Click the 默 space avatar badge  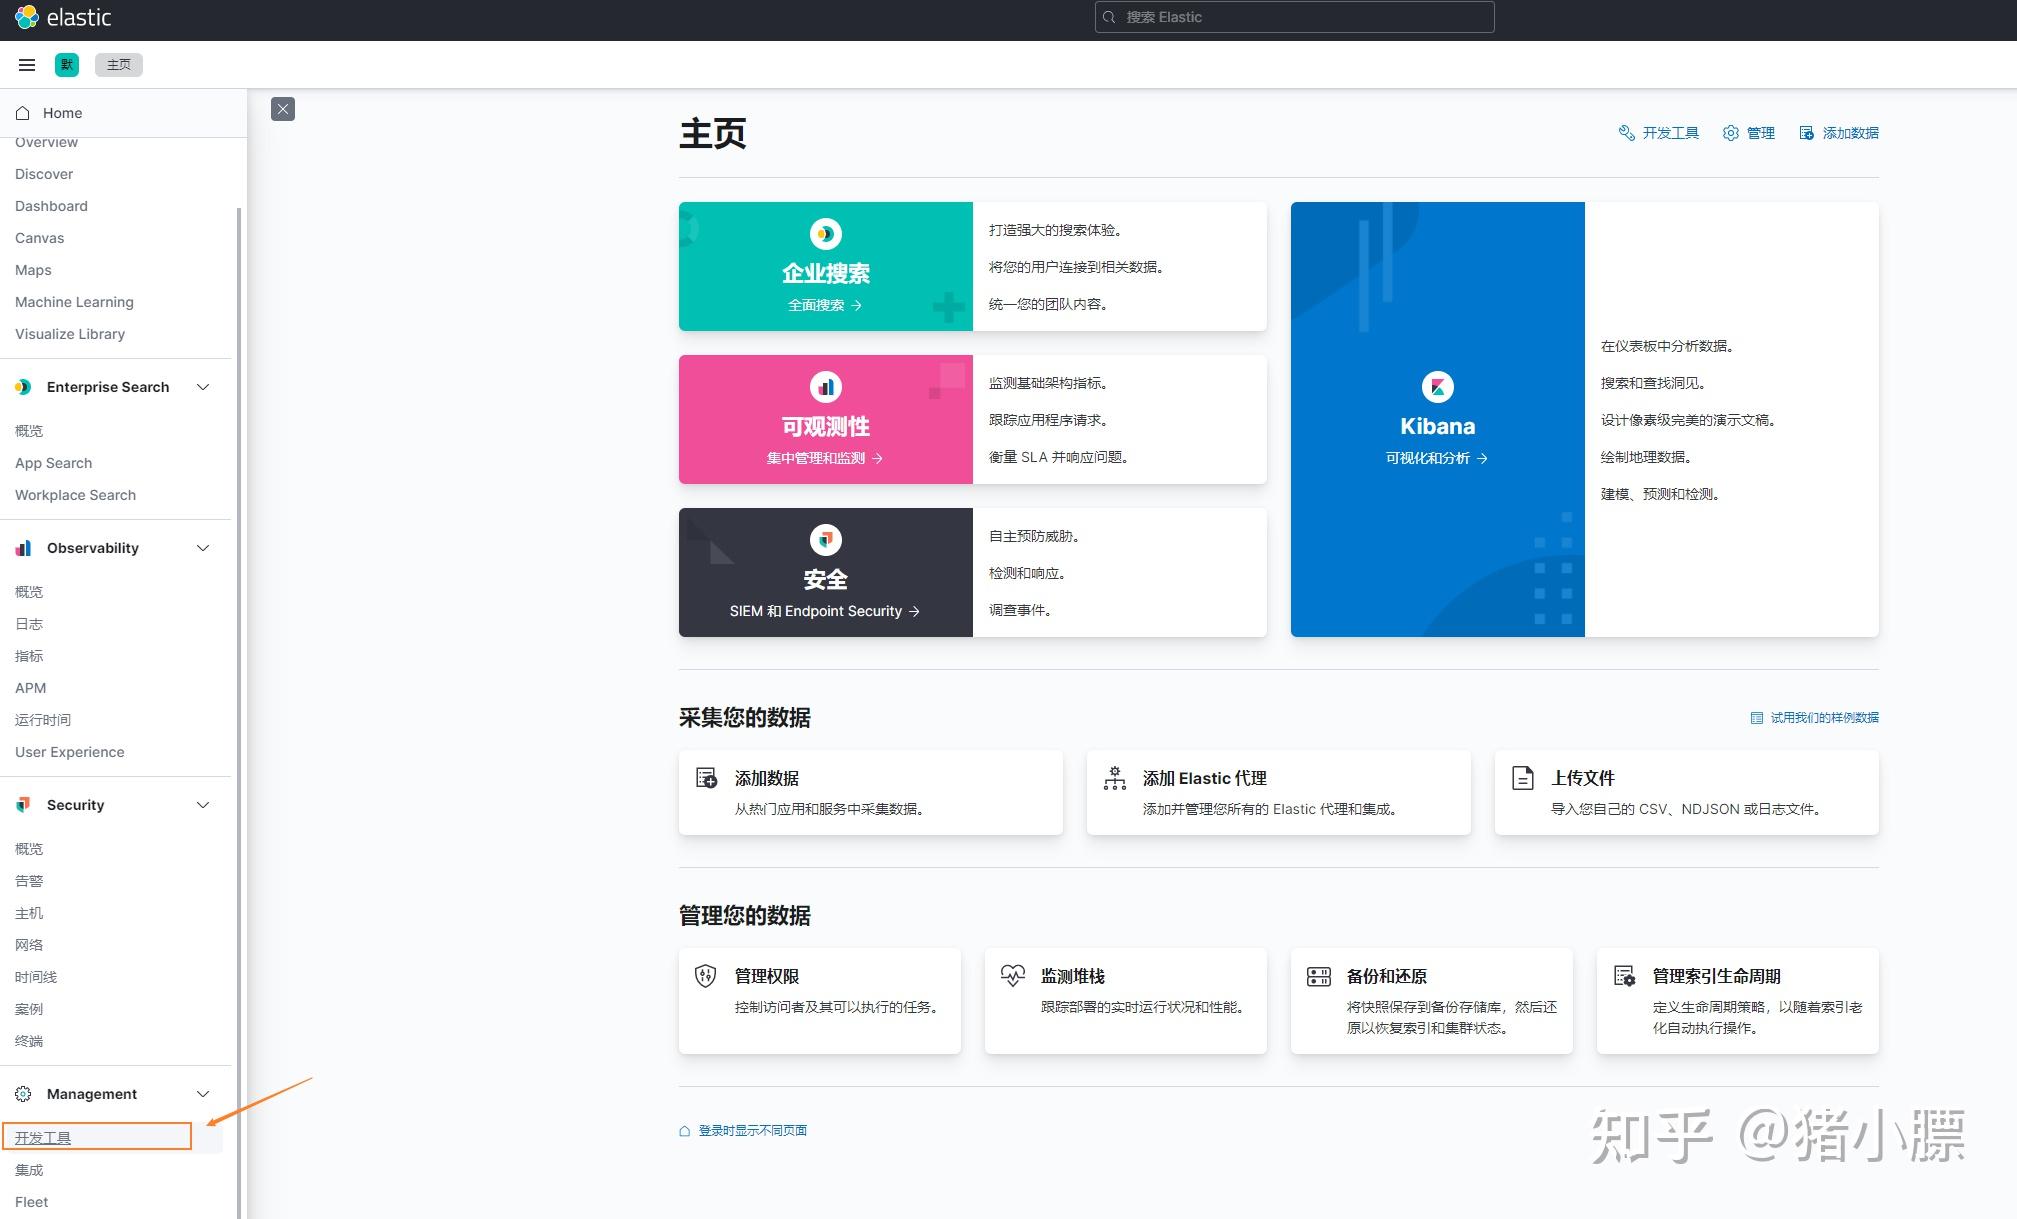[66, 64]
